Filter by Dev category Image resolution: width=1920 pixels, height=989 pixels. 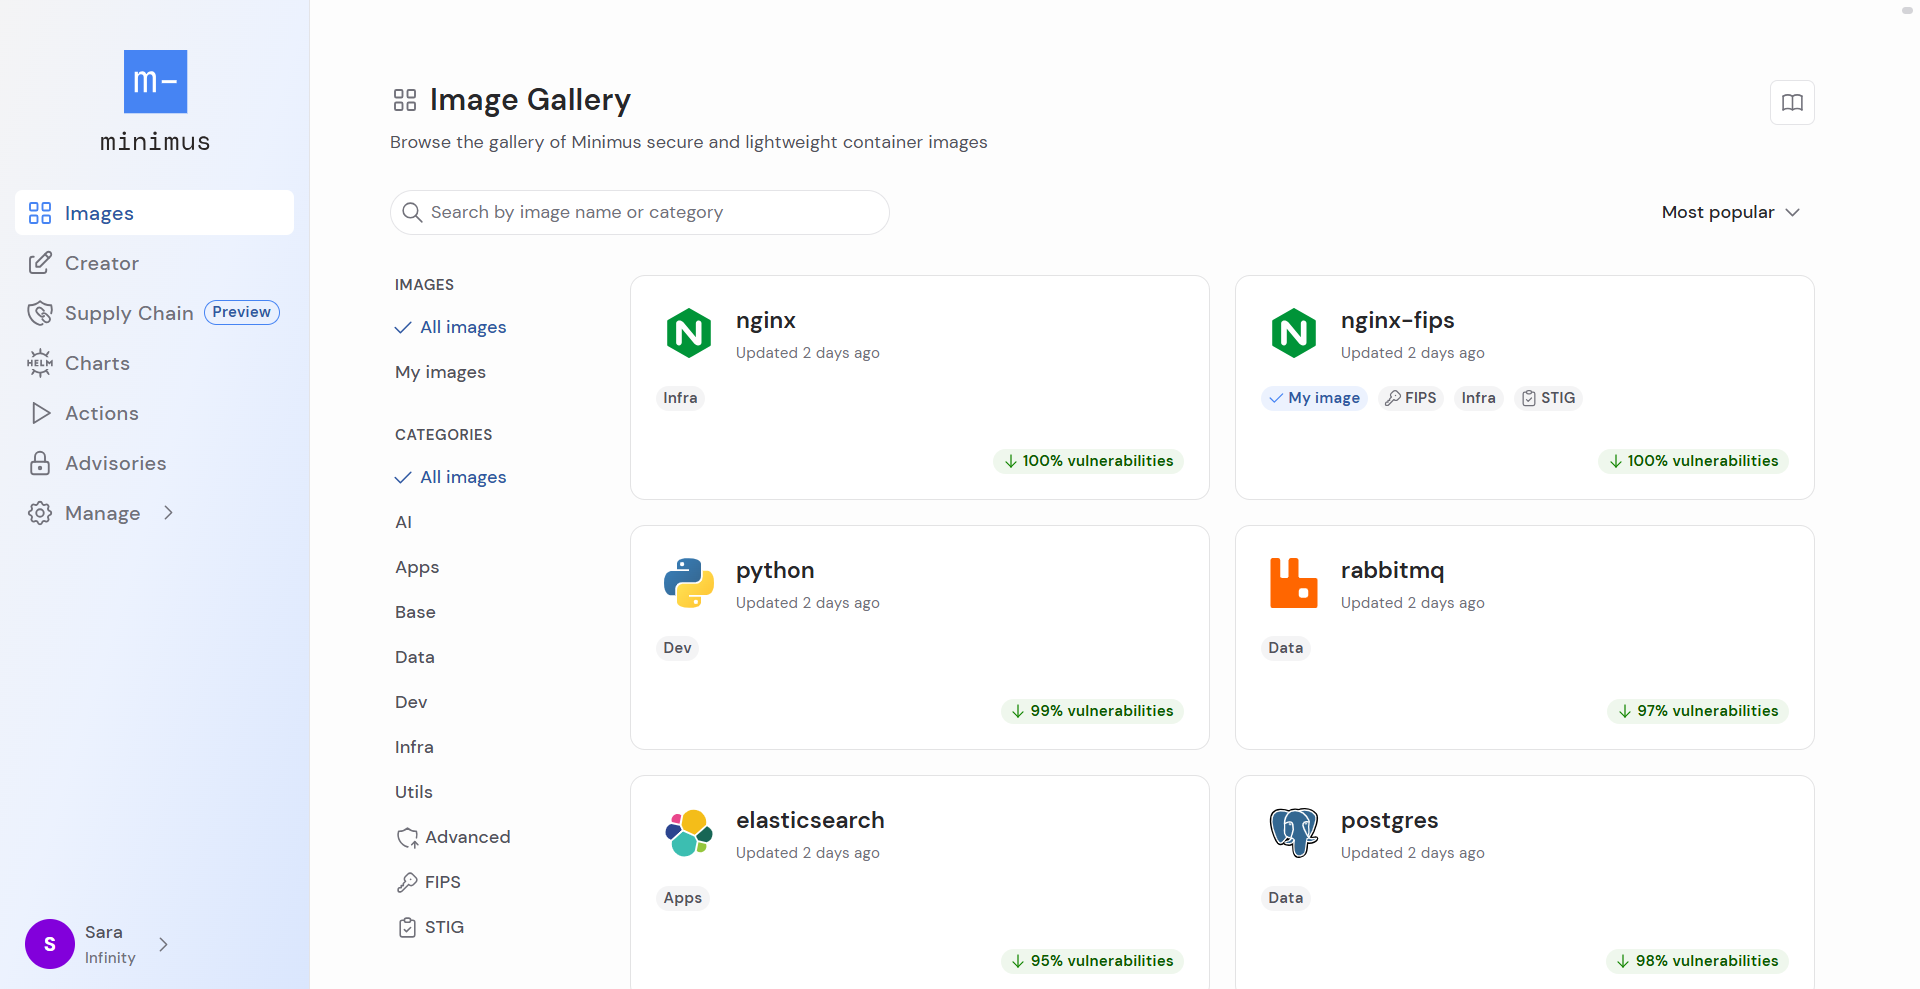pos(411,702)
